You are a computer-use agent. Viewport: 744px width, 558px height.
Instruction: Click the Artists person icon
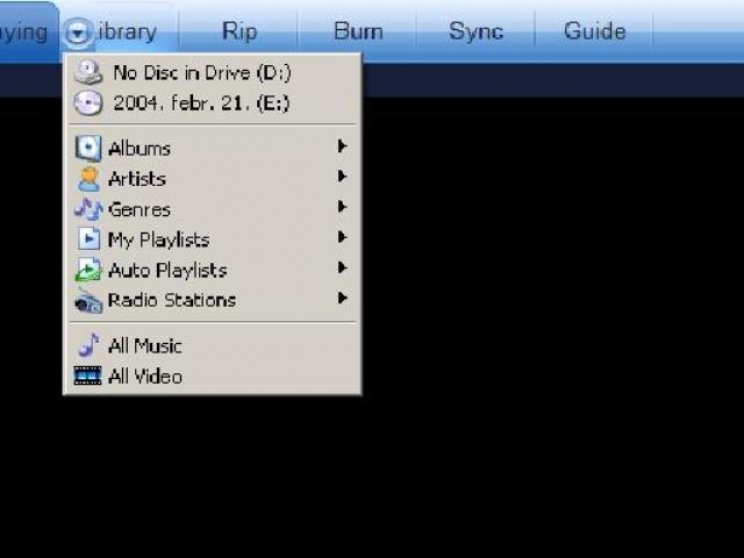[88, 179]
